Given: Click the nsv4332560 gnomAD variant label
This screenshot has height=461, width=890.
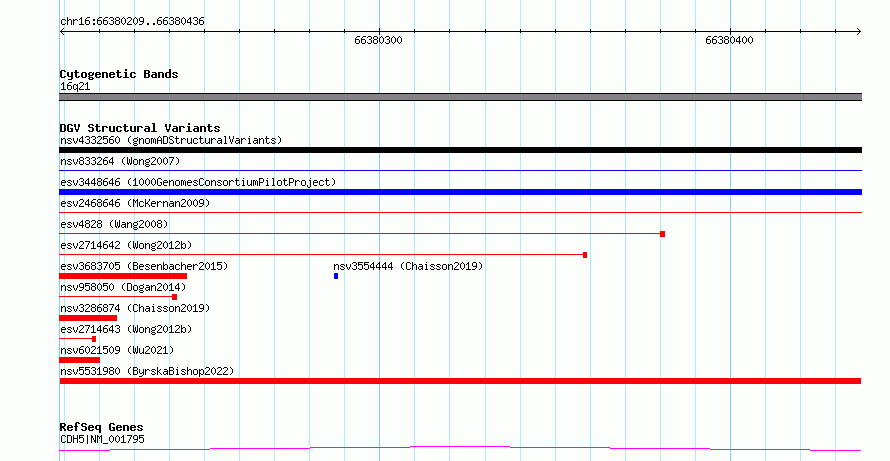Looking at the screenshot, I should coord(171,140).
